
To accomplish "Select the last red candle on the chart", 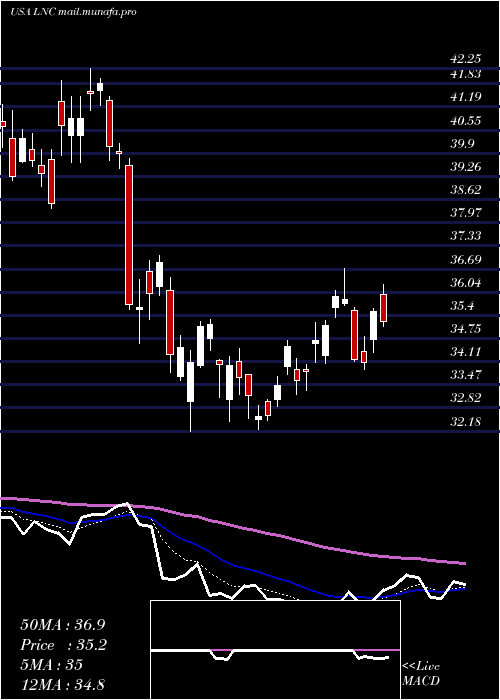I will 383,308.
